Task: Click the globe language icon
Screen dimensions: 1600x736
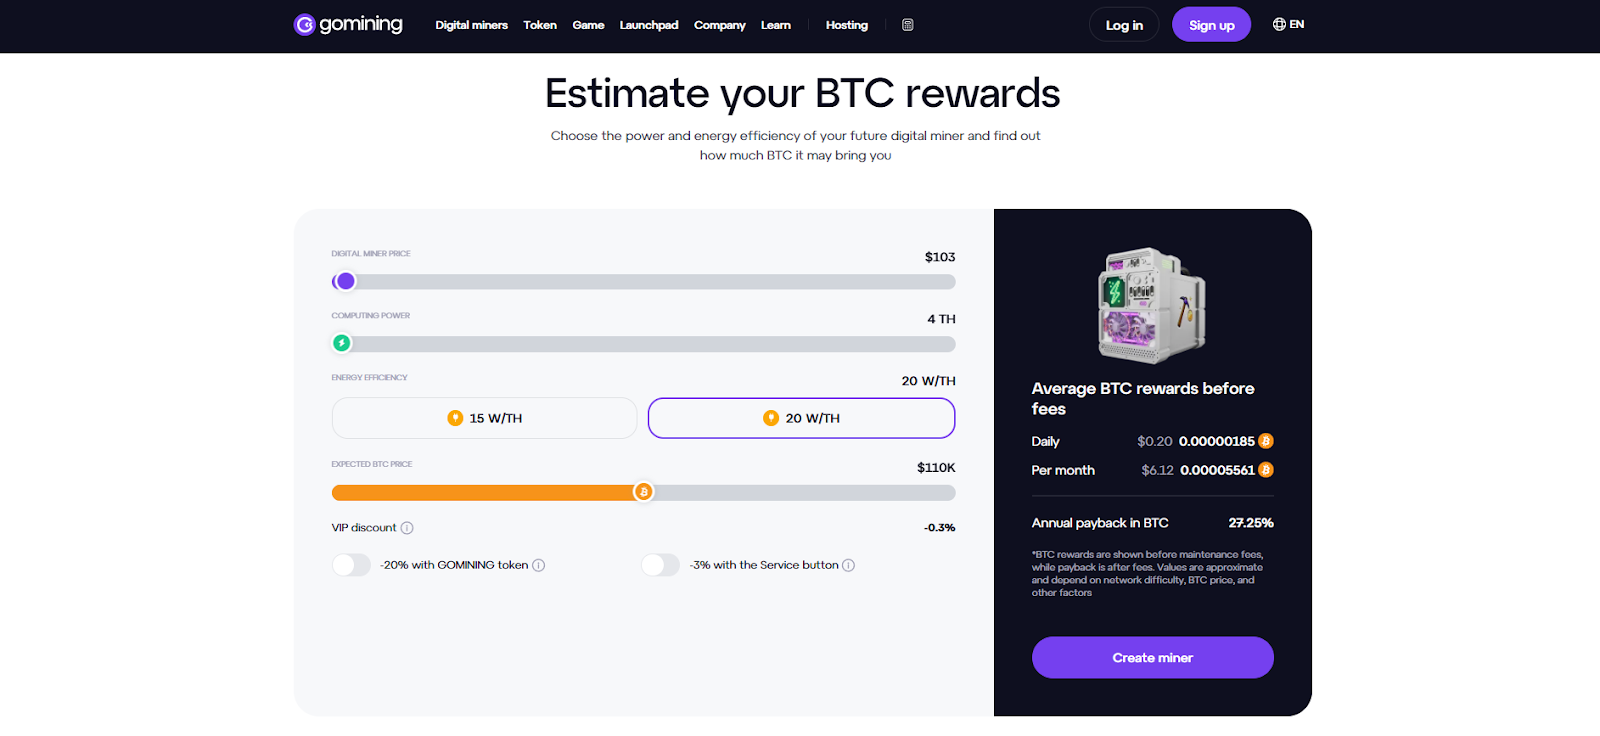Action: point(1279,24)
